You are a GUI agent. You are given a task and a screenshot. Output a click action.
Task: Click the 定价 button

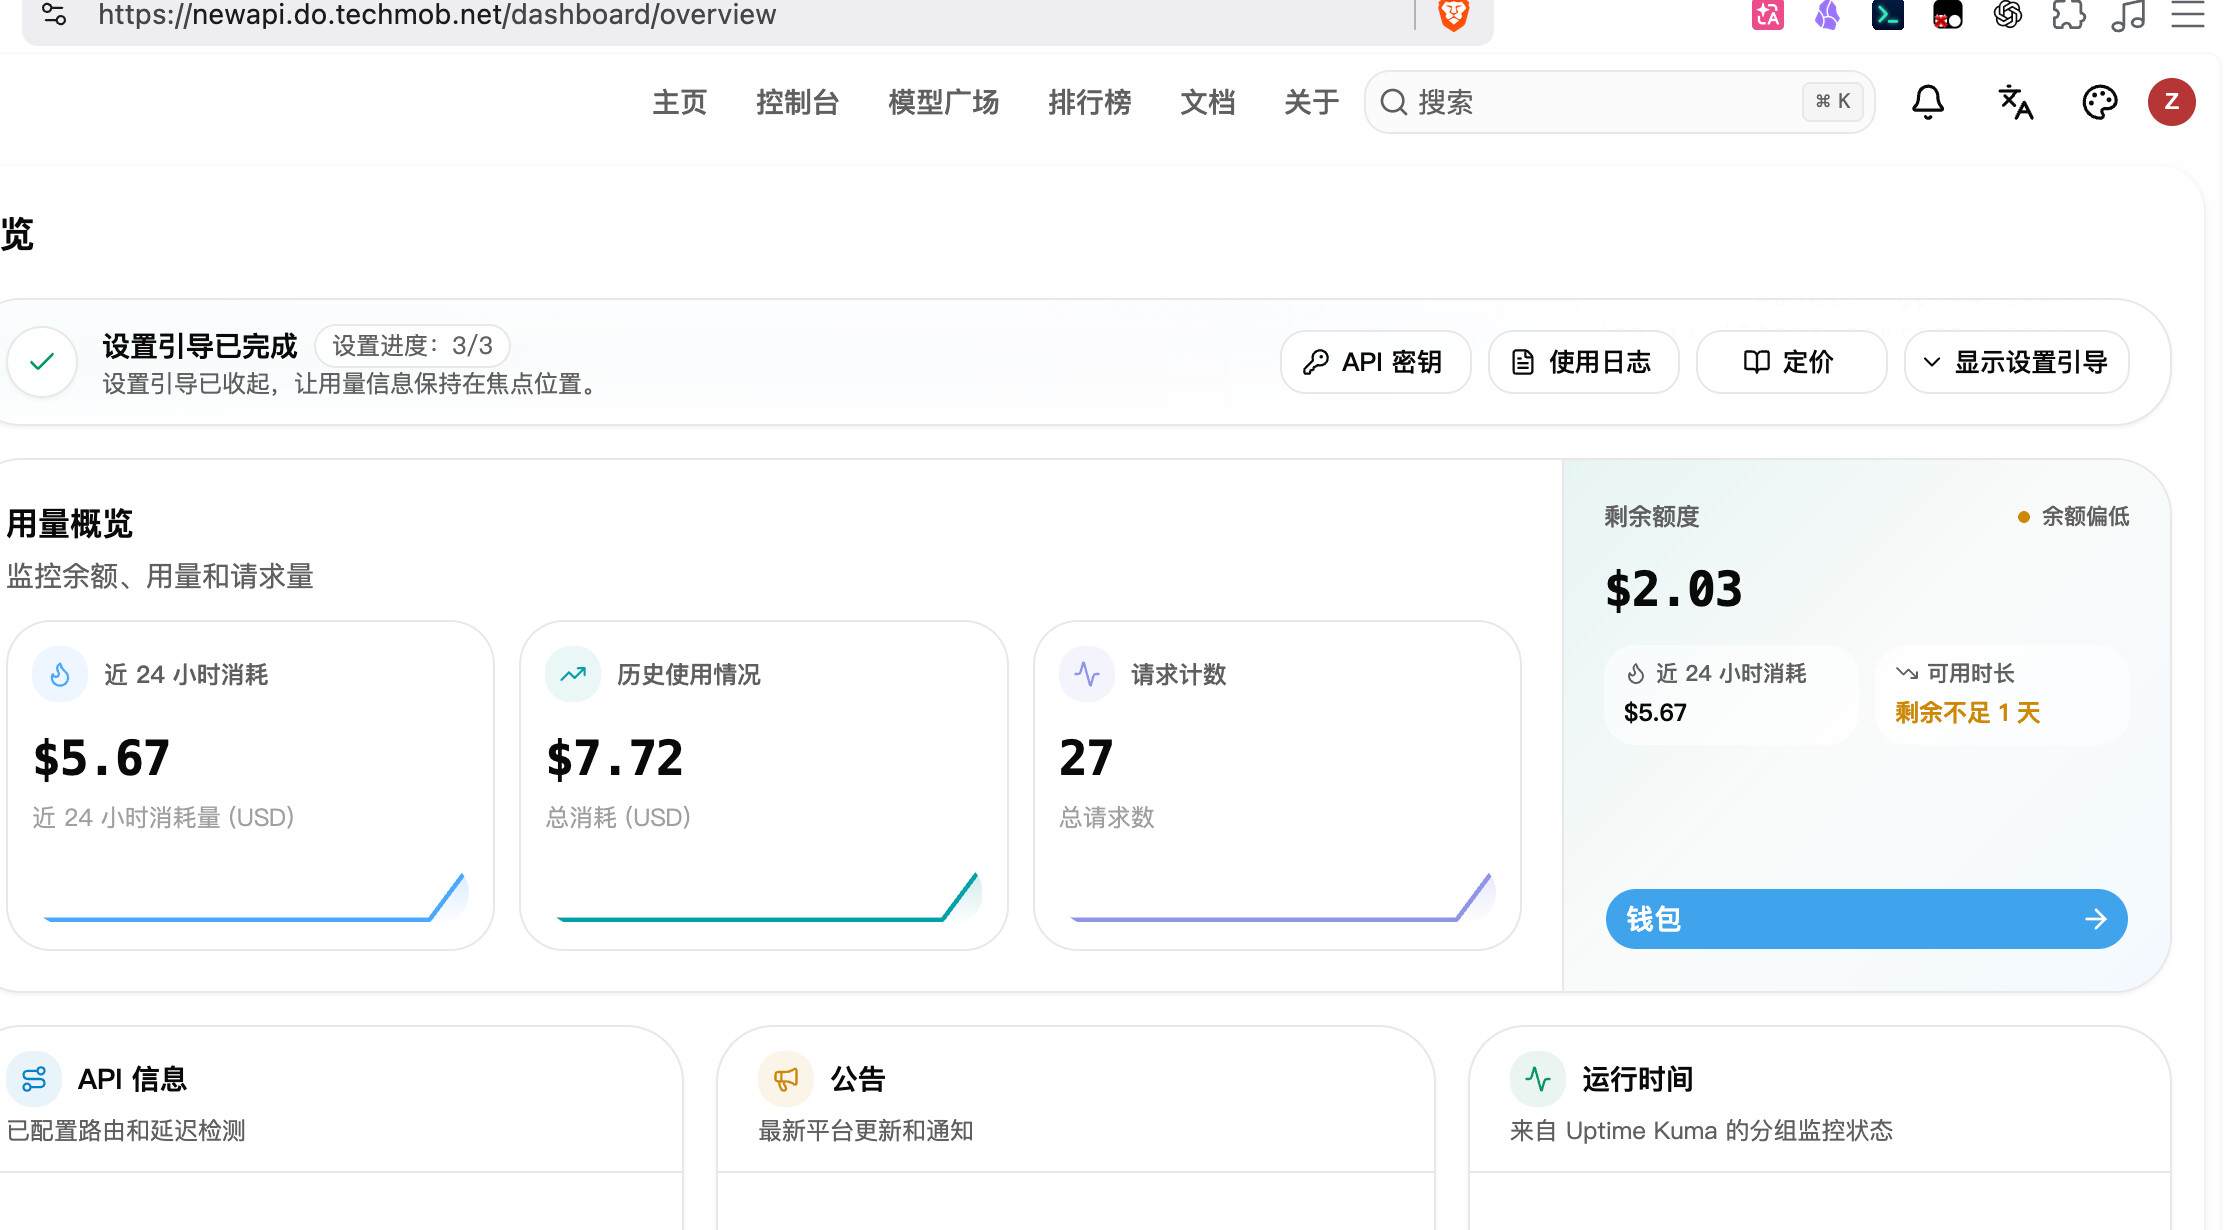point(1792,362)
